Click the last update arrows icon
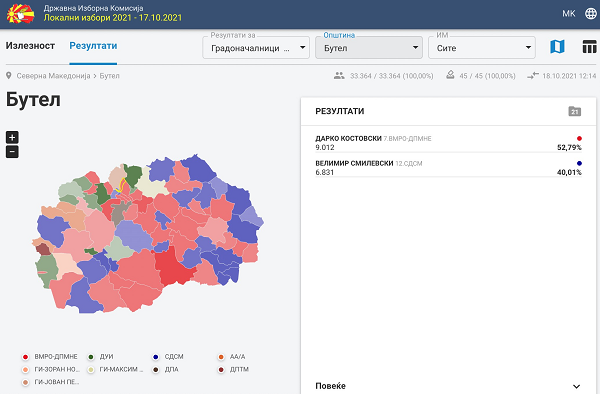This screenshot has height=394, width=600. point(533,76)
